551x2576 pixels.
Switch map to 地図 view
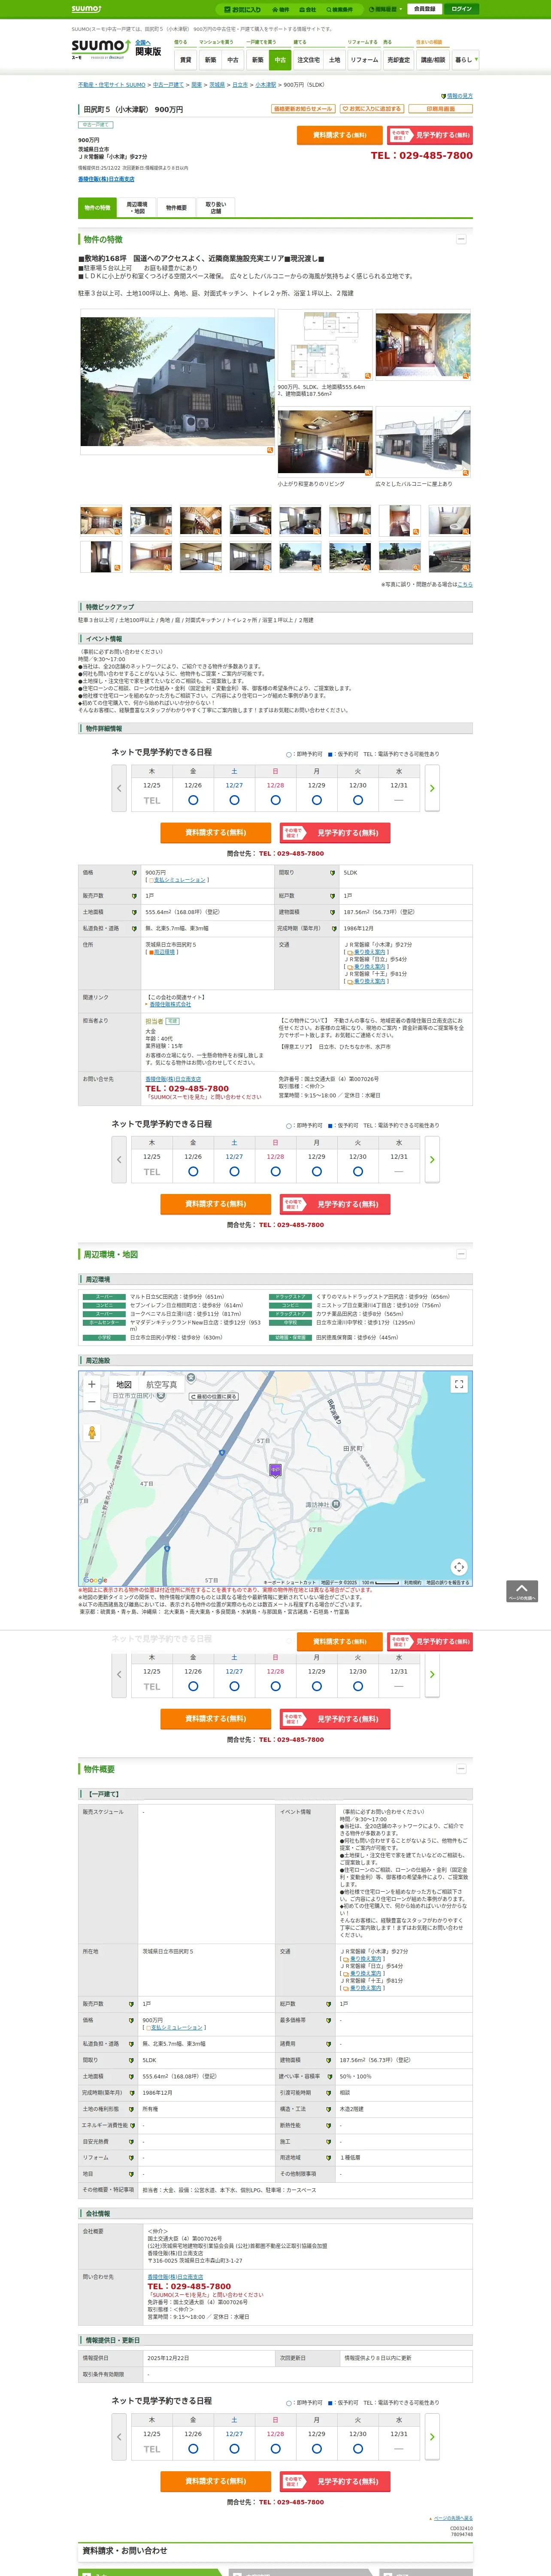pos(124,1385)
